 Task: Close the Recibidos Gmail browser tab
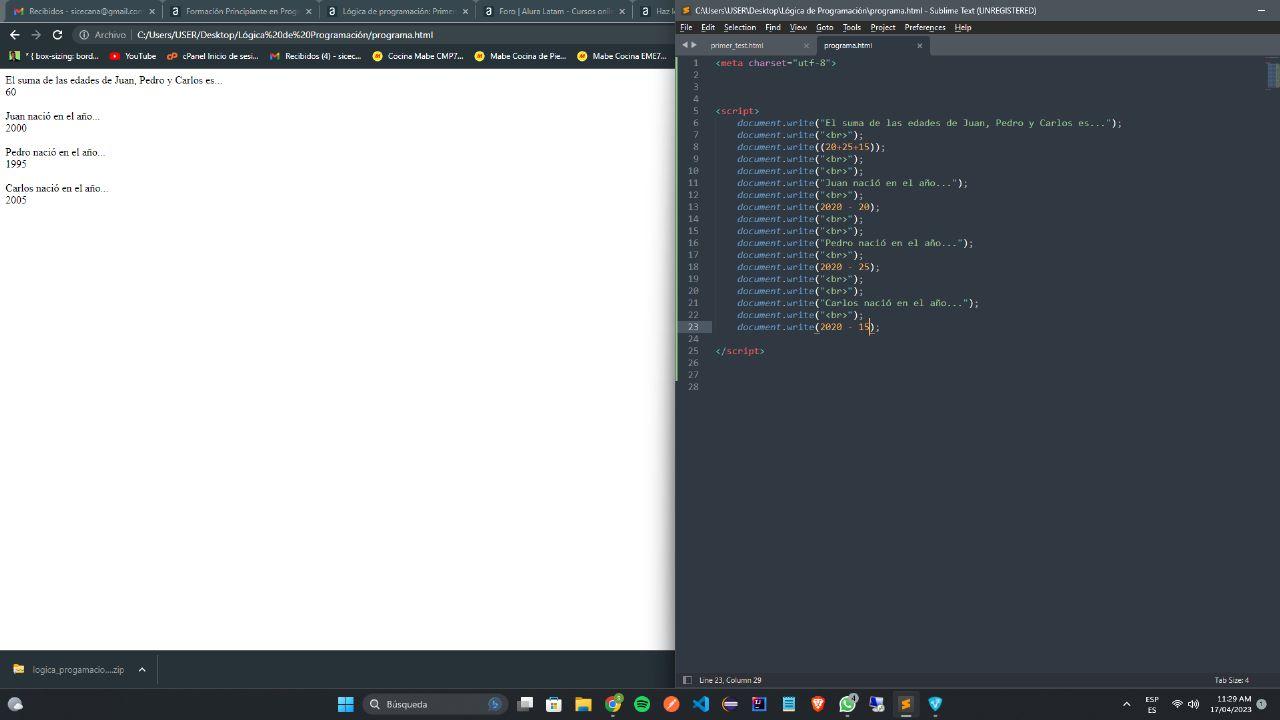(x=152, y=11)
